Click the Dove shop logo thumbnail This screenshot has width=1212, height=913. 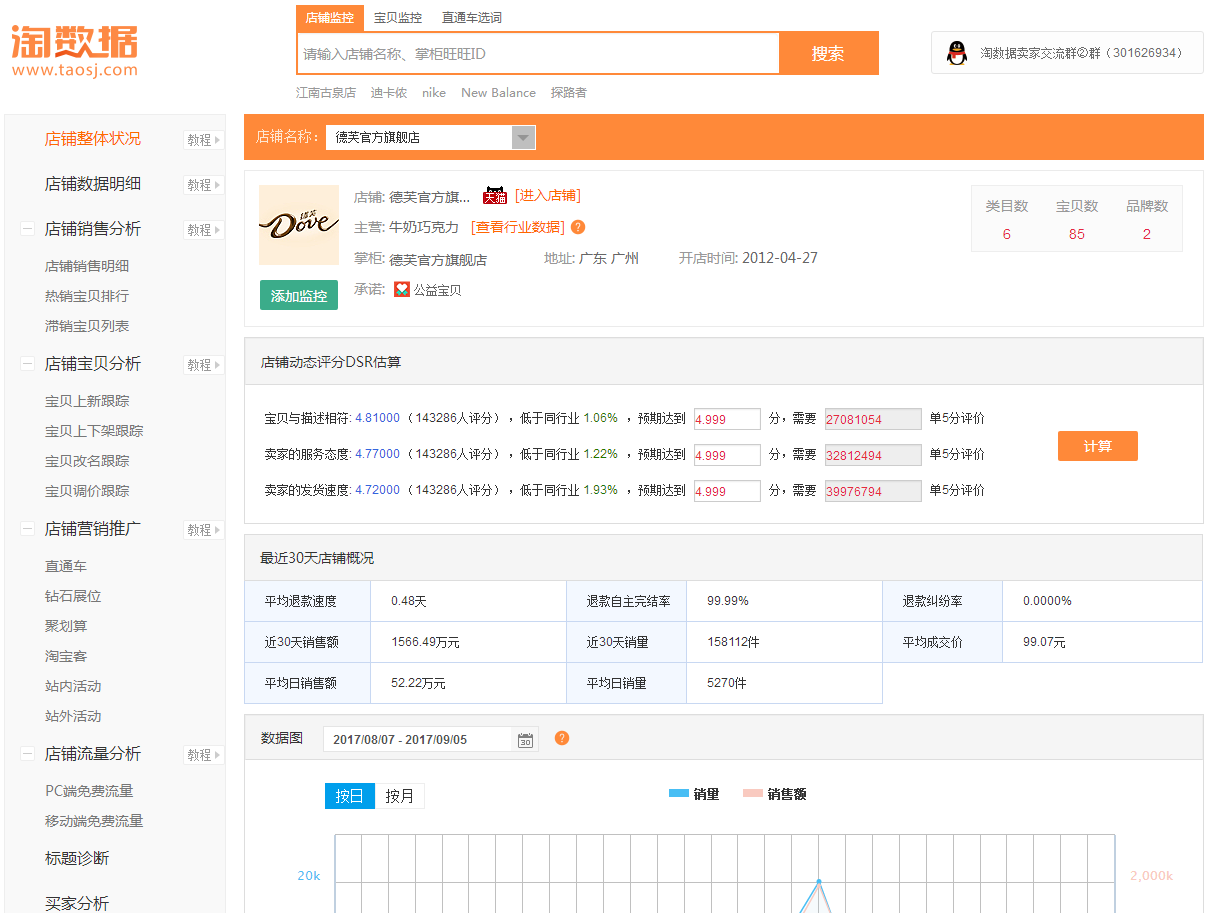click(299, 225)
